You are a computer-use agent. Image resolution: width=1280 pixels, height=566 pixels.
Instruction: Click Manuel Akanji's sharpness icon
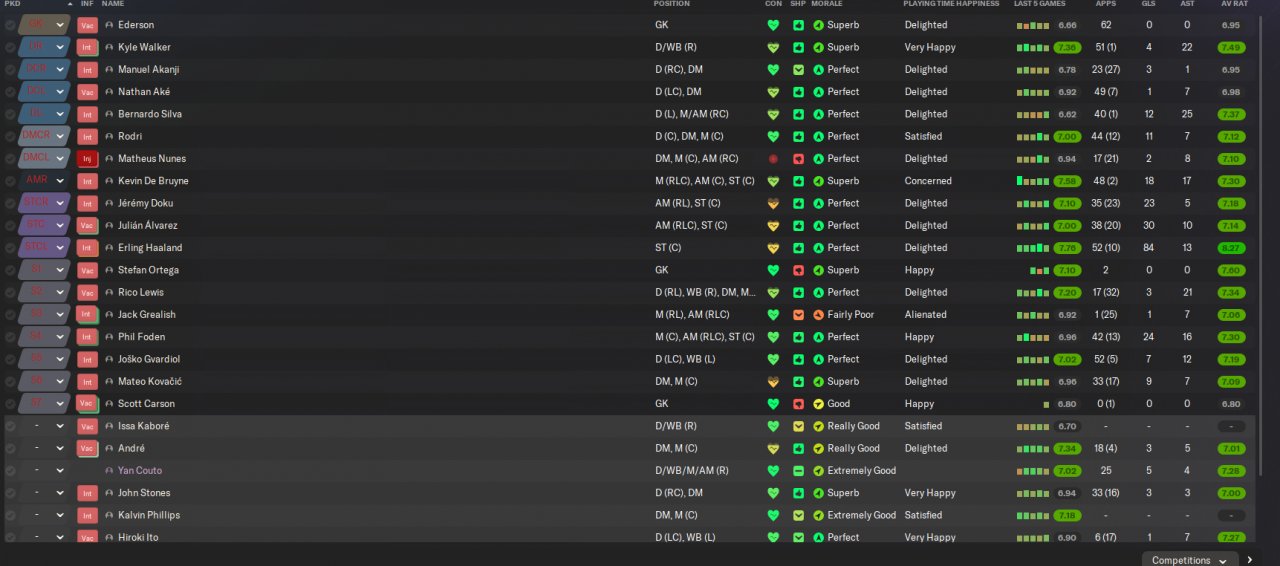pos(798,69)
